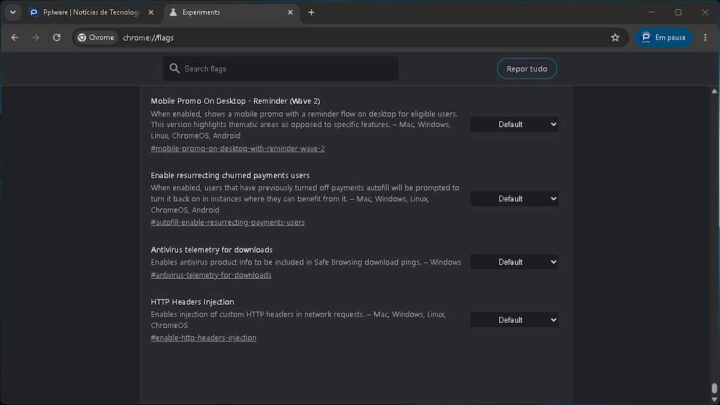Viewport: 720px width, 405px height.
Task: Open the Em pausa profile button
Action: pyautogui.click(x=664, y=38)
